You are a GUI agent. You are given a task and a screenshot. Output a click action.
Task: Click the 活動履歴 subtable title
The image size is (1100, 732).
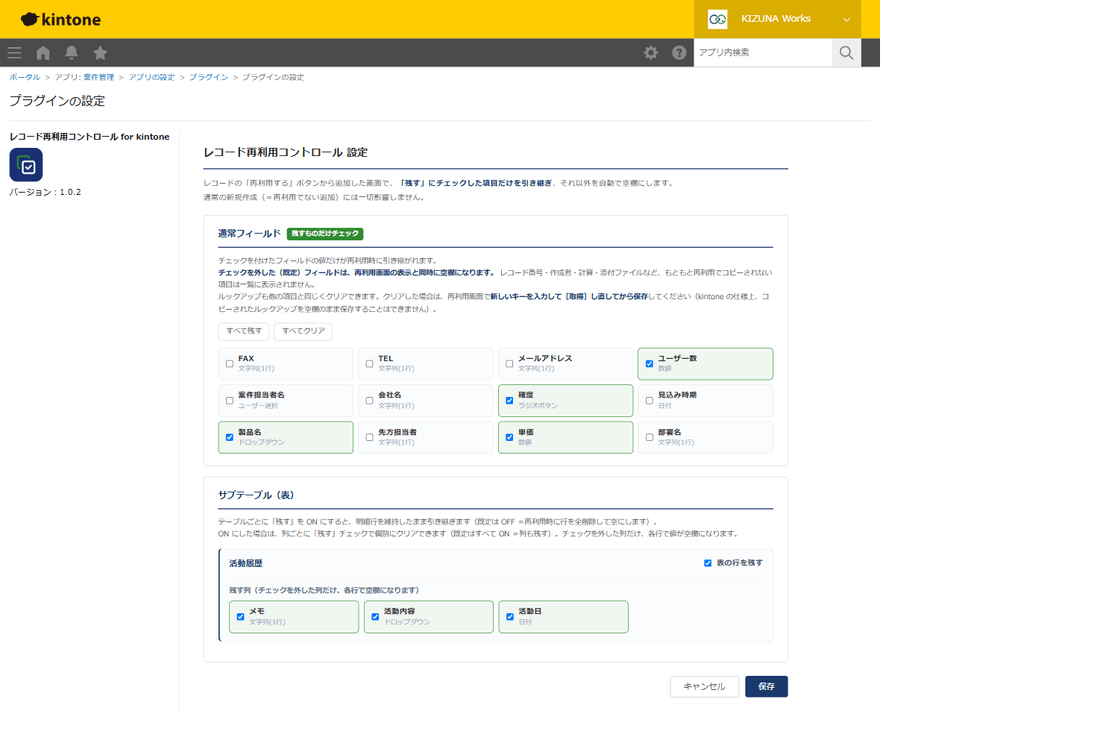tap(246, 563)
